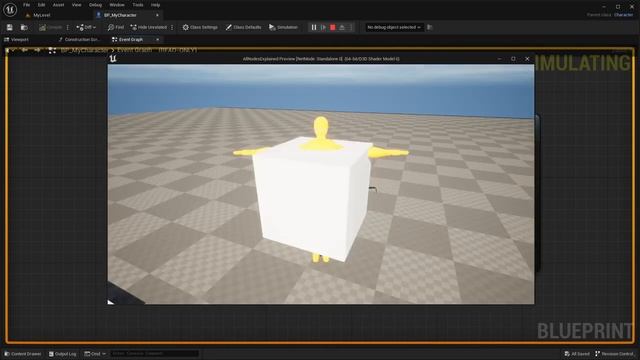Open the debug object selector dropdown
The width and height of the screenshot is (640, 360).
tap(394, 27)
